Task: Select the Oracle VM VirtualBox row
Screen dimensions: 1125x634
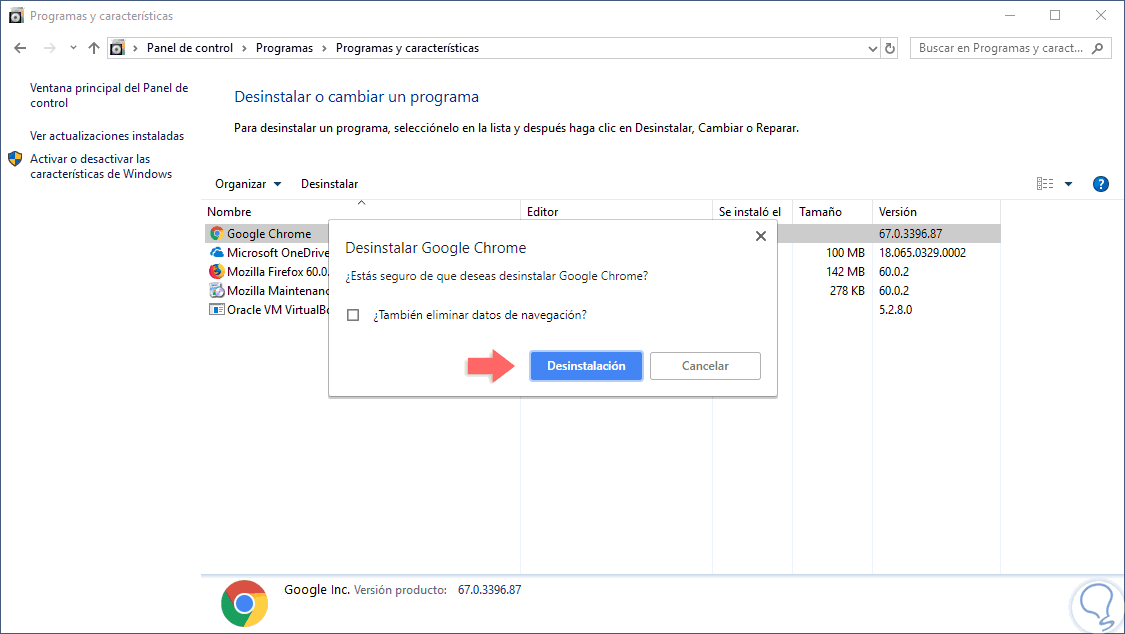Action: [x=602, y=310]
